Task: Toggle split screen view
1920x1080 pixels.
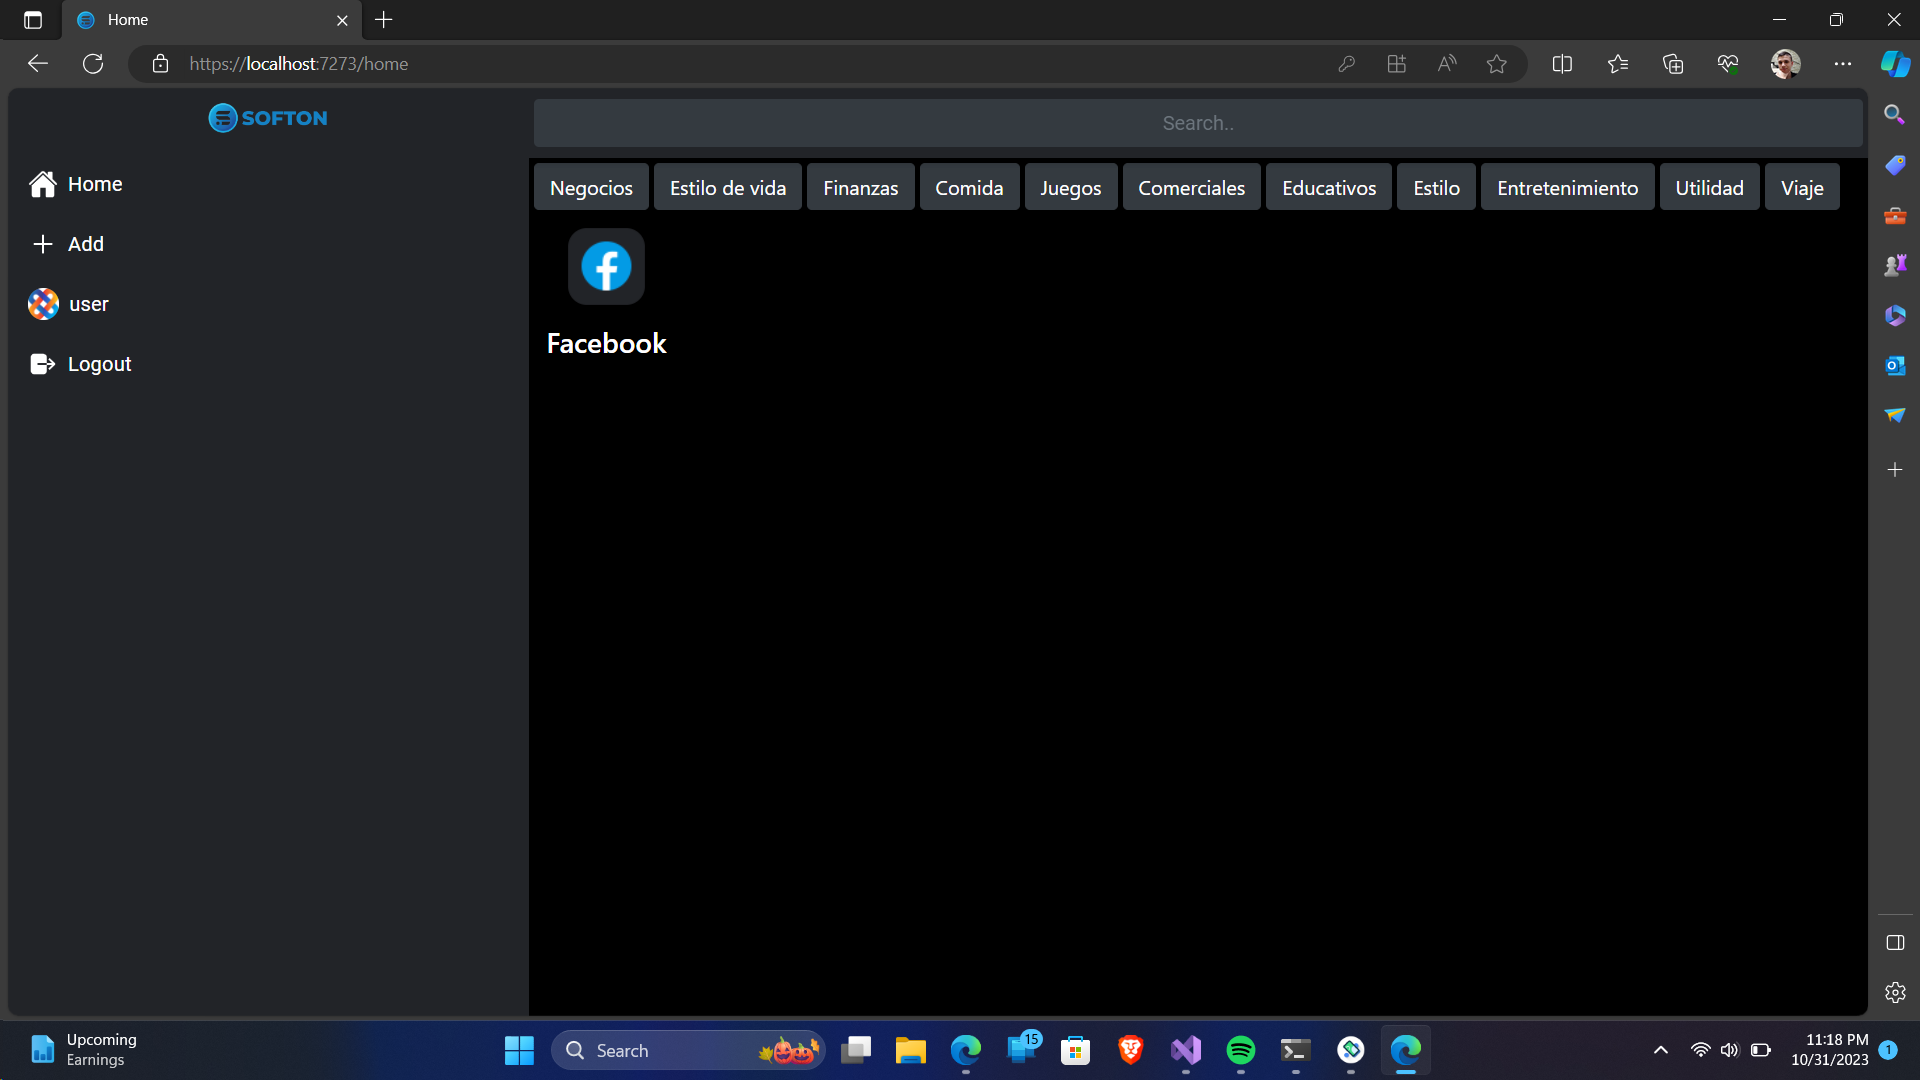Action: [x=1562, y=64]
